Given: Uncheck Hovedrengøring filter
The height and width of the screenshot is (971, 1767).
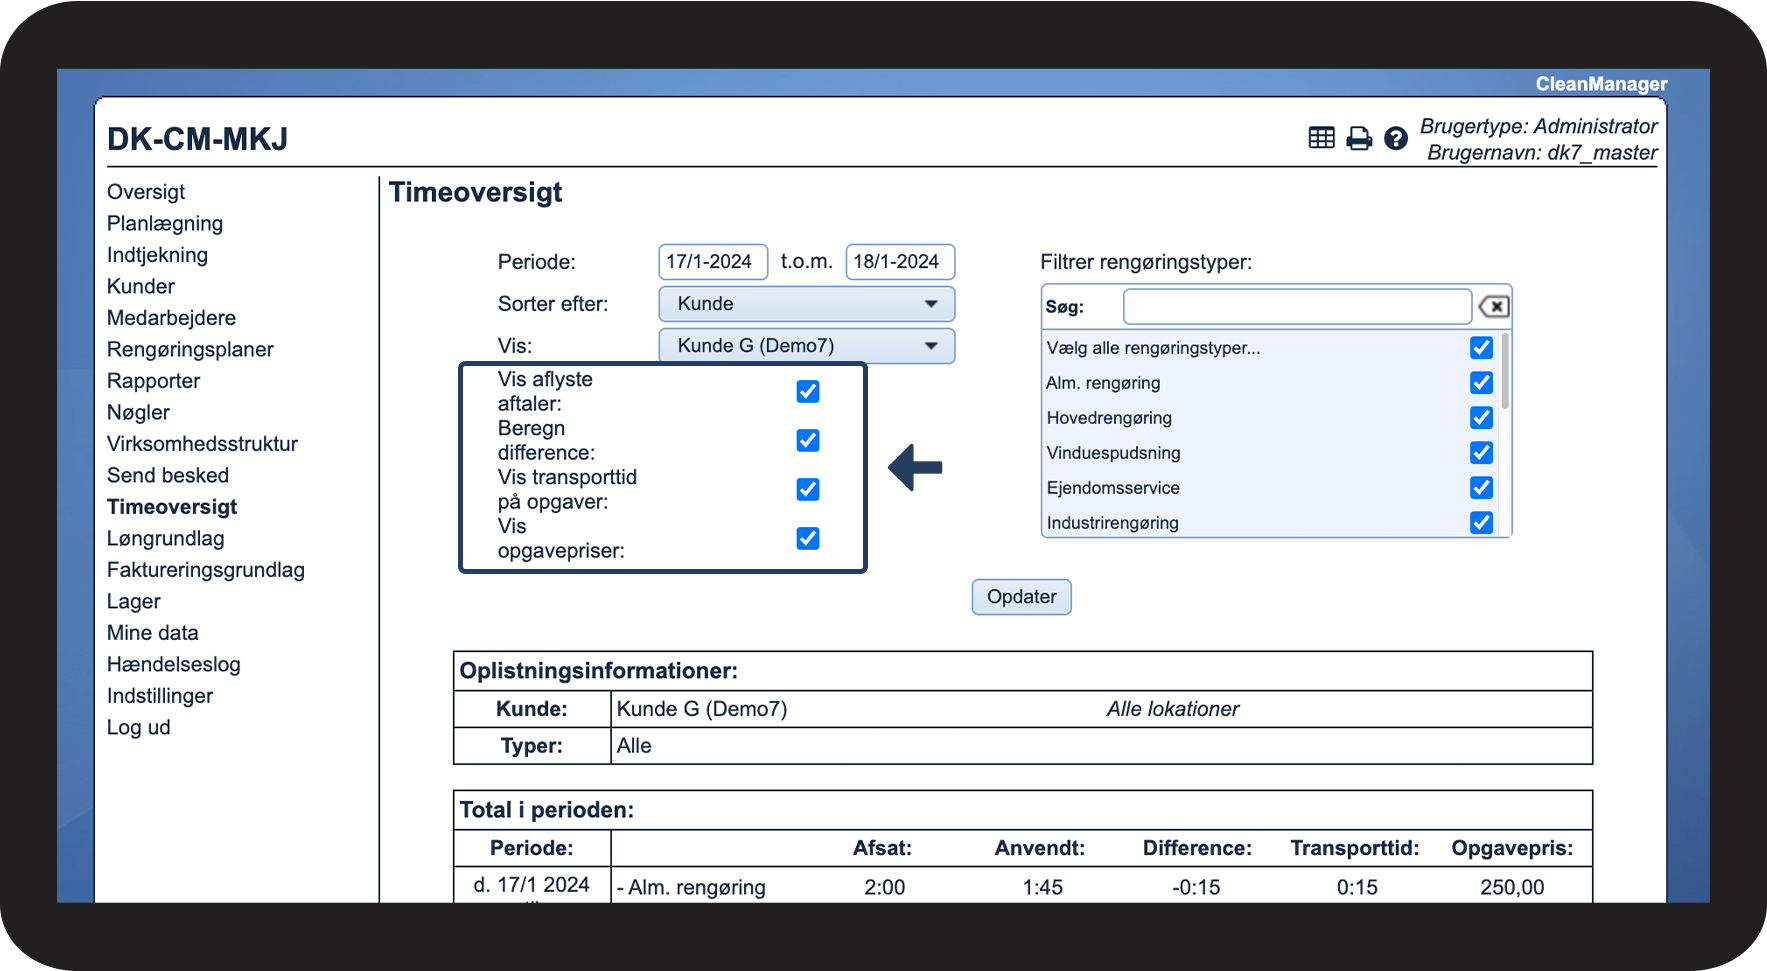Looking at the screenshot, I should (x=1481, y=417).
